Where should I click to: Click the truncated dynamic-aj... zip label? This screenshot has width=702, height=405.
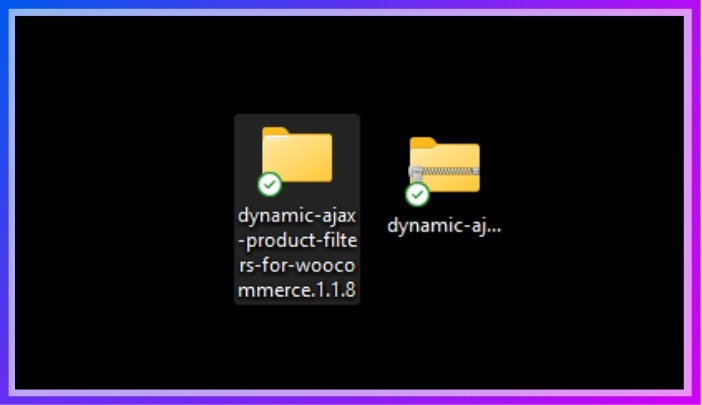444,226
